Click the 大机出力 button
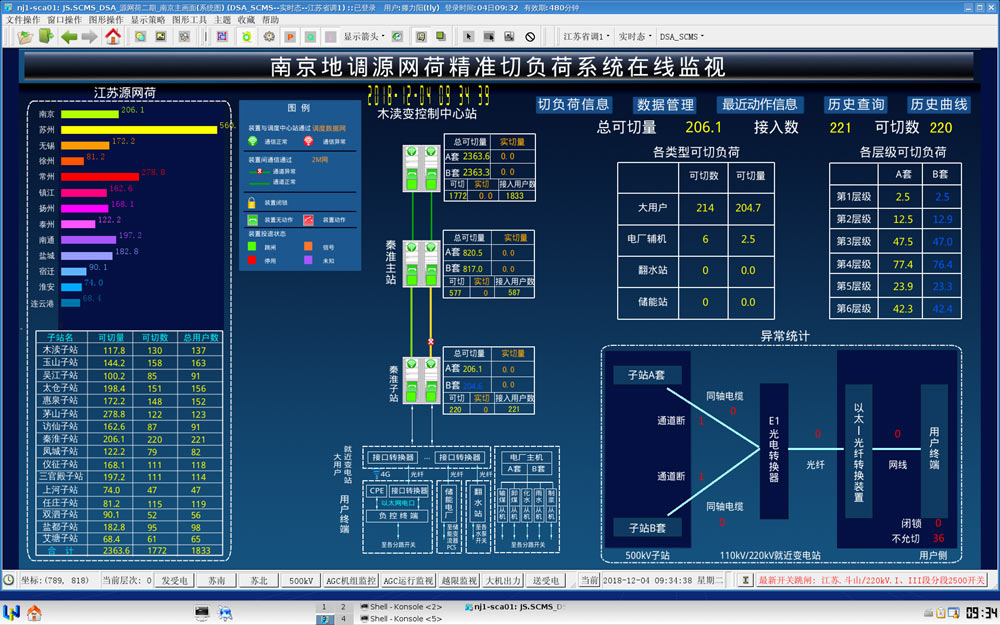The width and height of the screenshot is (1000, 625). click(x=503, y=580)
